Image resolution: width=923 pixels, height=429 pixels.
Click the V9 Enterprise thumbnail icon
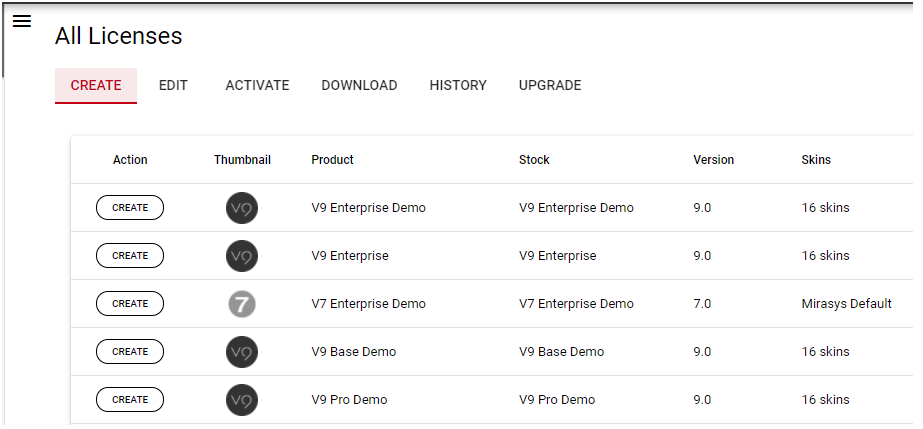pyautogui.click(x=242, y=256)
